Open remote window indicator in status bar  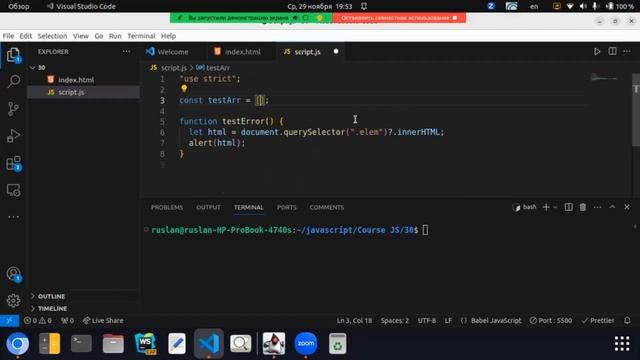click(9, 320)
